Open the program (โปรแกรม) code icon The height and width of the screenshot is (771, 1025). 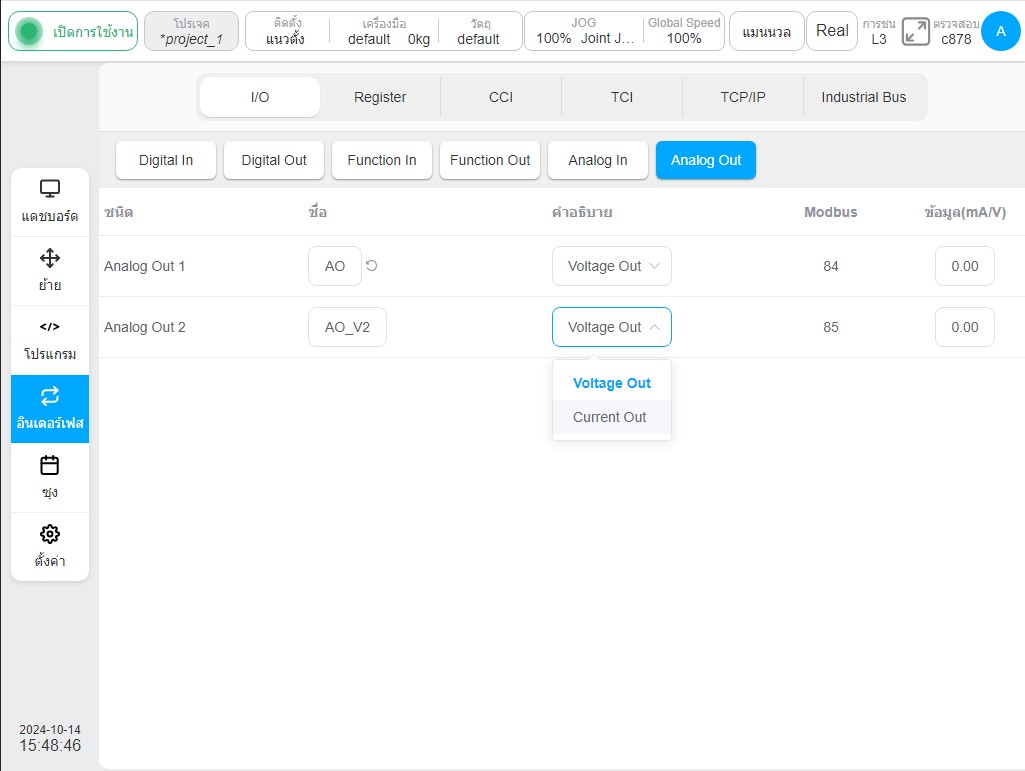click(50, 327)
